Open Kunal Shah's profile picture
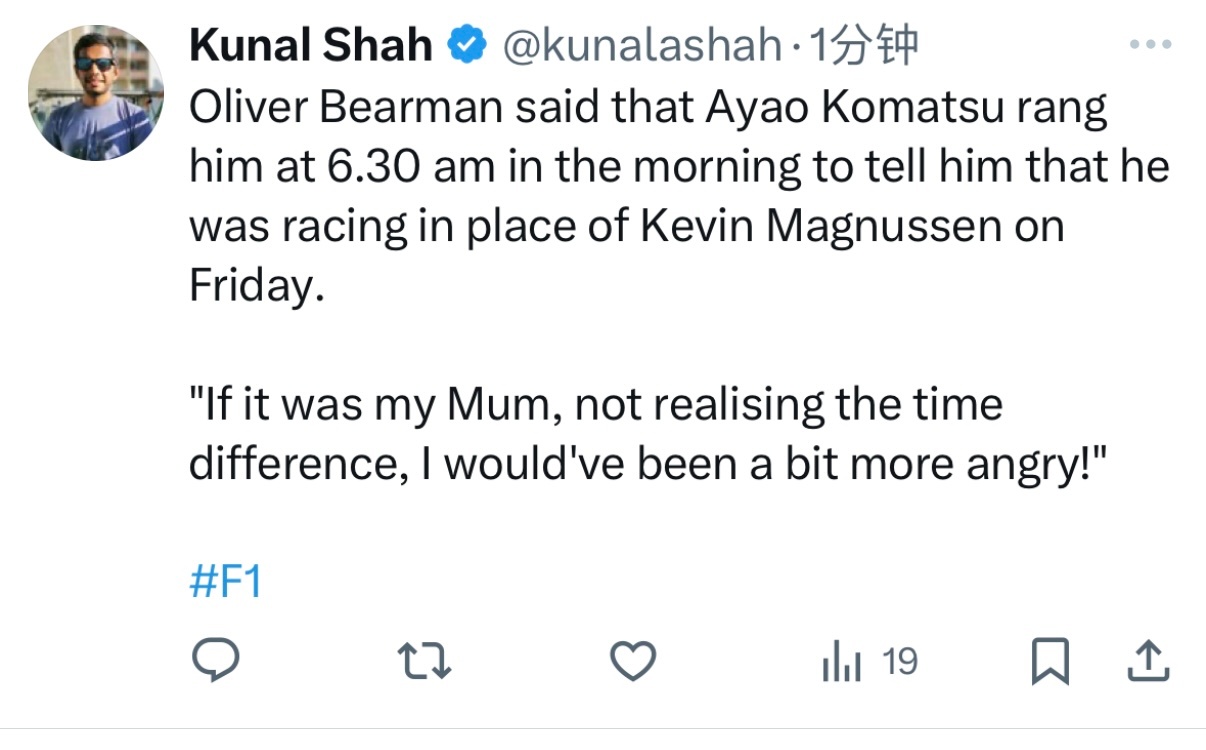This screenshot has width=1206, height=750. click(96, 92)
